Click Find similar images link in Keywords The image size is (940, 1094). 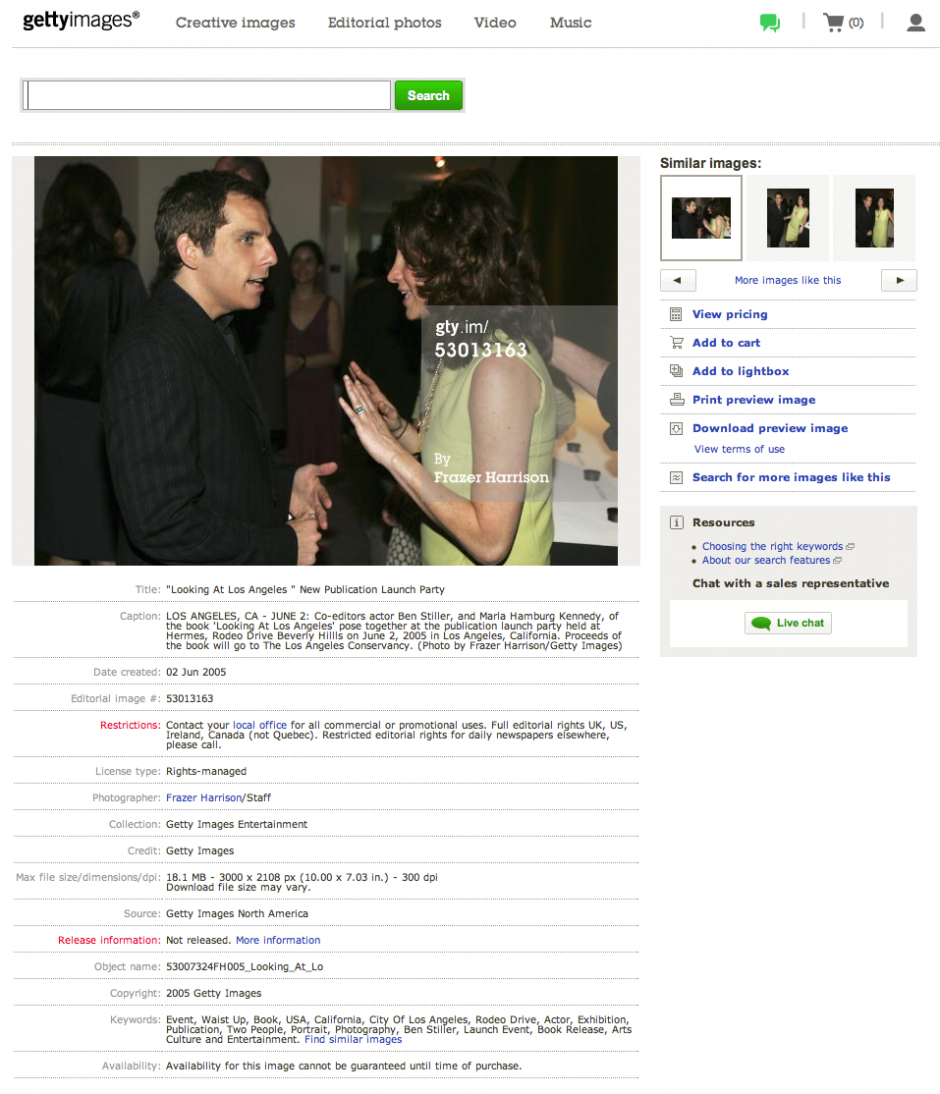353,1039
